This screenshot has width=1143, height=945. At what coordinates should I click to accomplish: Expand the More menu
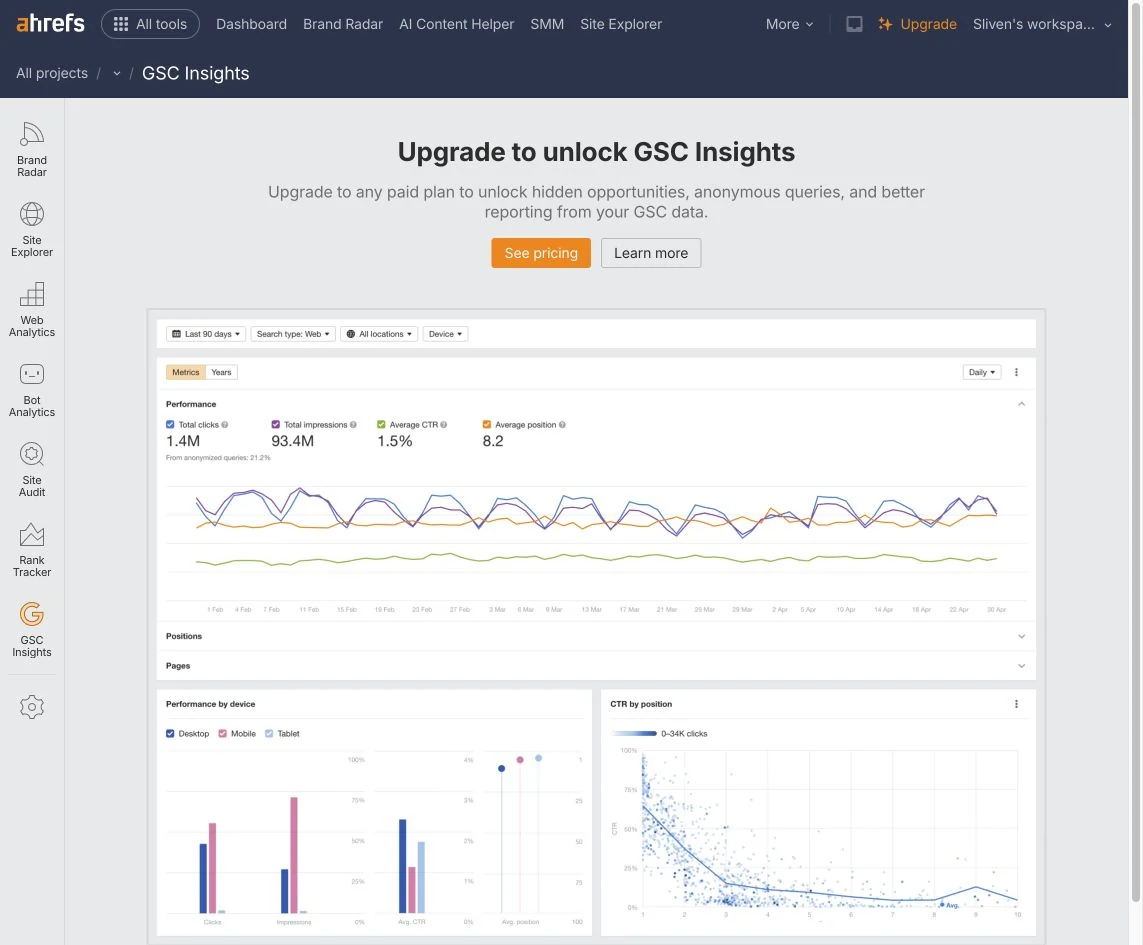(x=789, y=24)
